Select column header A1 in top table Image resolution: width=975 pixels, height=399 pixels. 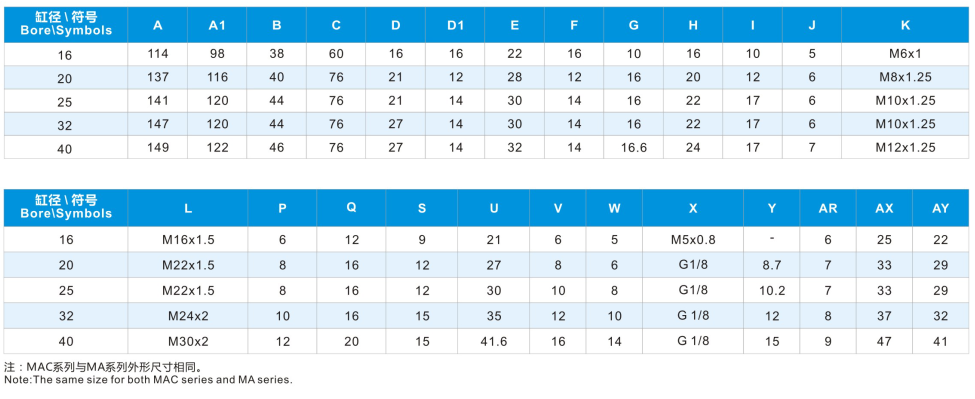tap(218, 25)
